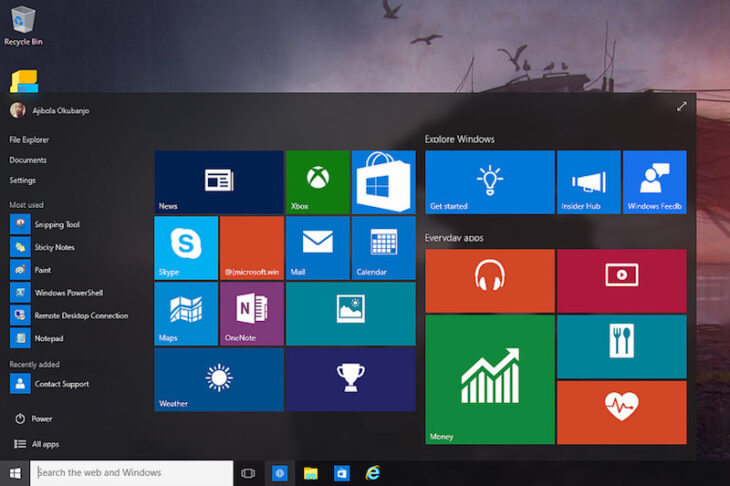Open the Calendar tile

[x=384, y=247]
